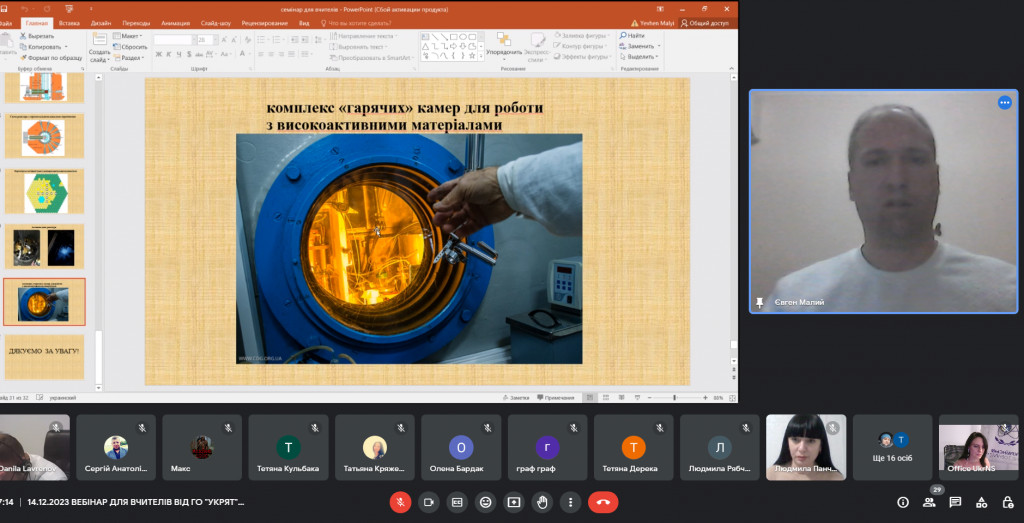Open the Упорядочить arrange dropdown
1024x523 pixels.
pyautogui.click(x=505, y=52)
